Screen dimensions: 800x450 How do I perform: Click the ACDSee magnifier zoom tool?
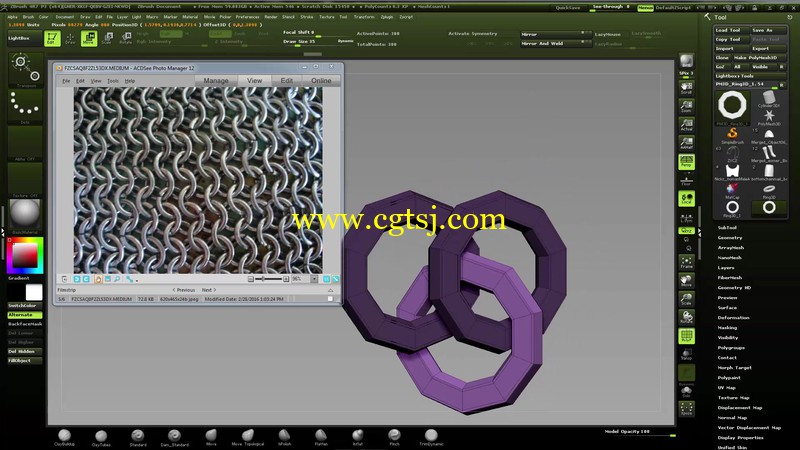click(x=117, y=279)
